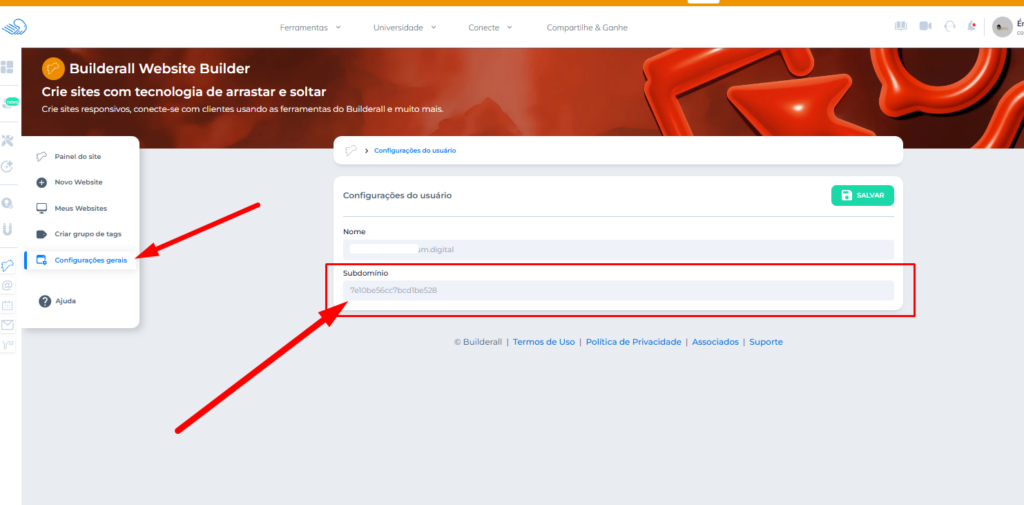This screenshot has height=505, width=1024.
Task: Expand the Ferramentas dropdown menu
Action: click(x=310, y=27)
